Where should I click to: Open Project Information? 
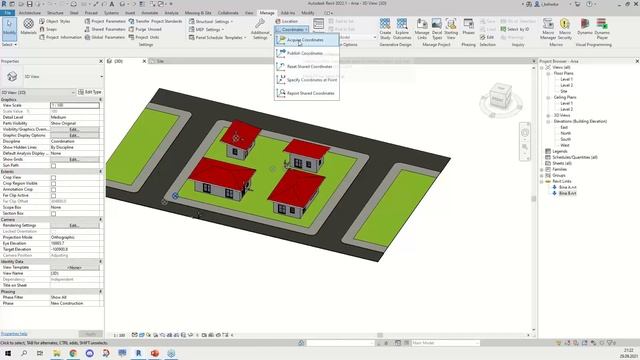point(60,37)
